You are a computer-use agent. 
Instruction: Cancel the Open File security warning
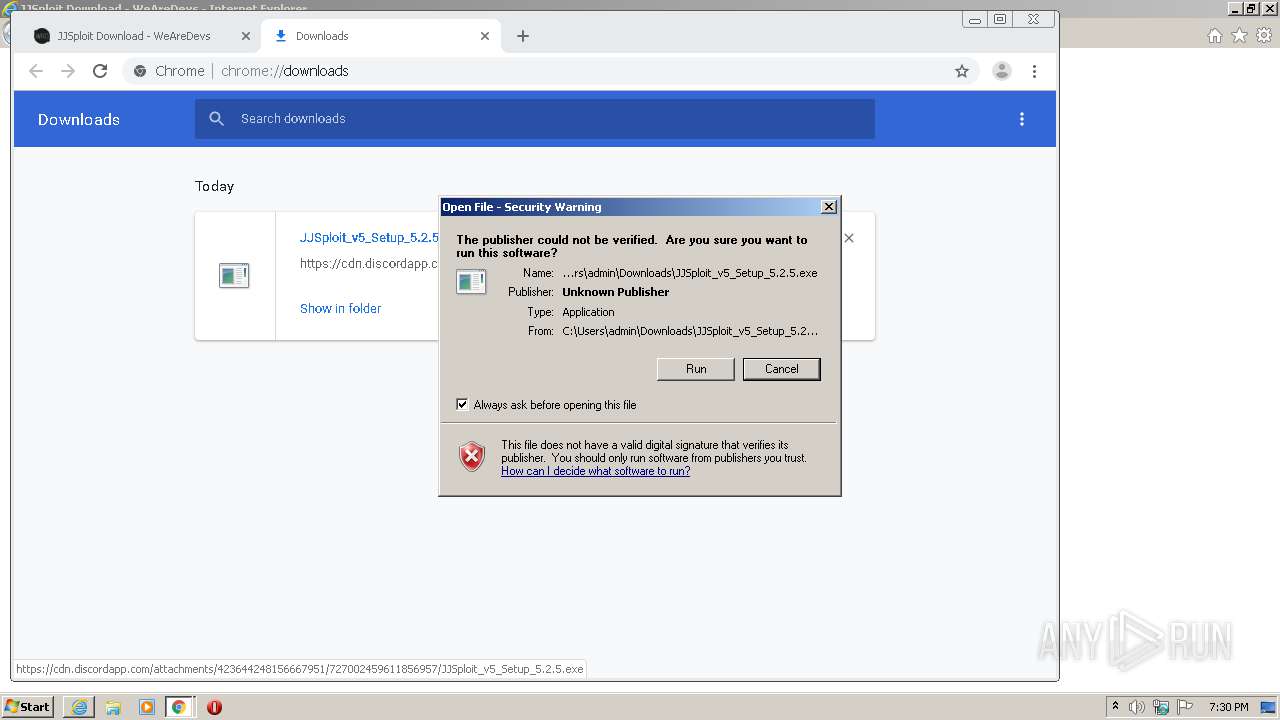point(781,369)
